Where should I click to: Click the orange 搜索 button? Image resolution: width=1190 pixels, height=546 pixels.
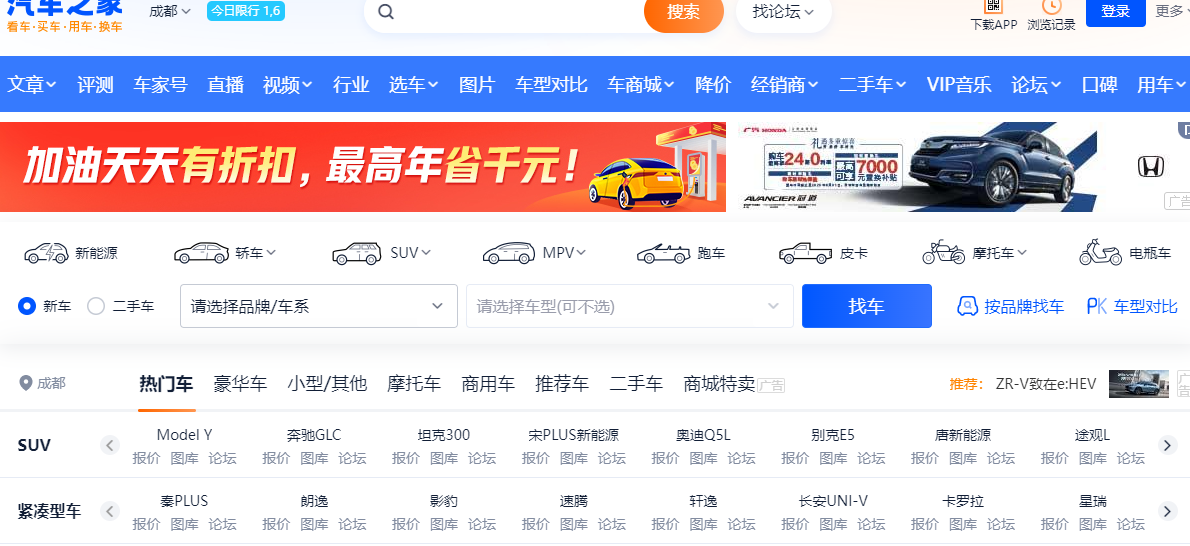(683, 12)
